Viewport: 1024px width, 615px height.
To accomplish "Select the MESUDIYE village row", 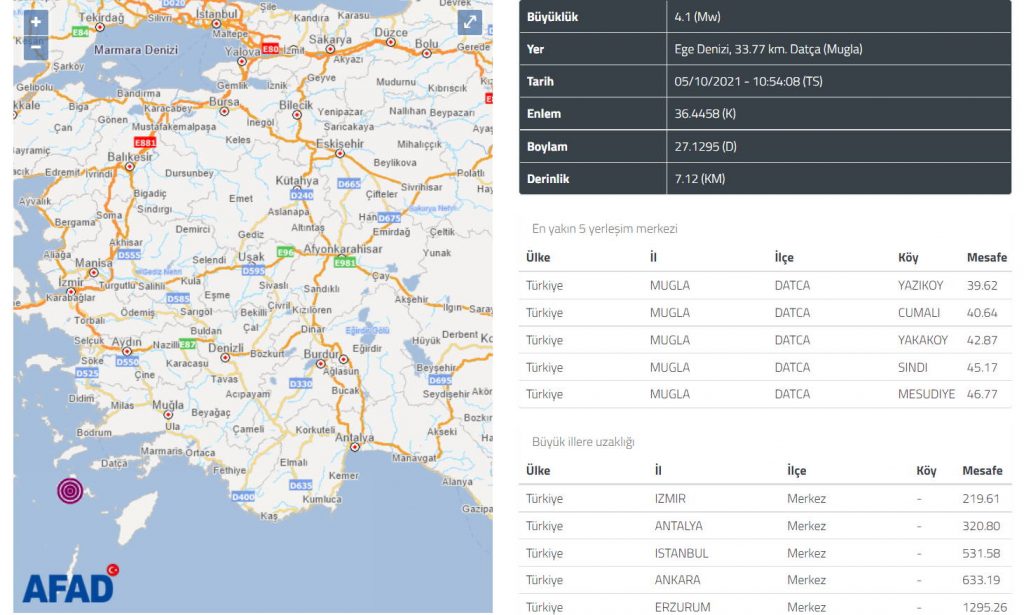I will coord(765,394).
